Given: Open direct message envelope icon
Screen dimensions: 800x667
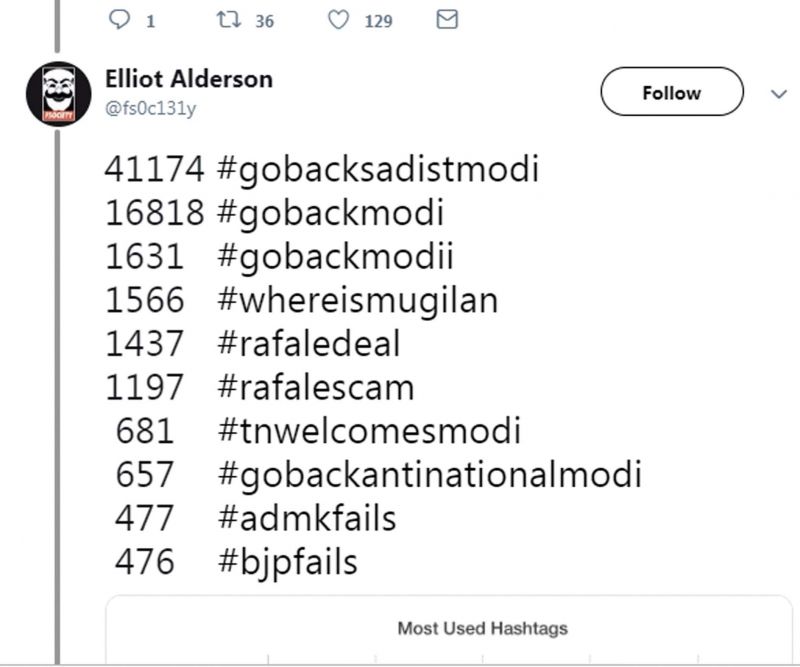Looking at the screenshot, I should coord(447,19).
